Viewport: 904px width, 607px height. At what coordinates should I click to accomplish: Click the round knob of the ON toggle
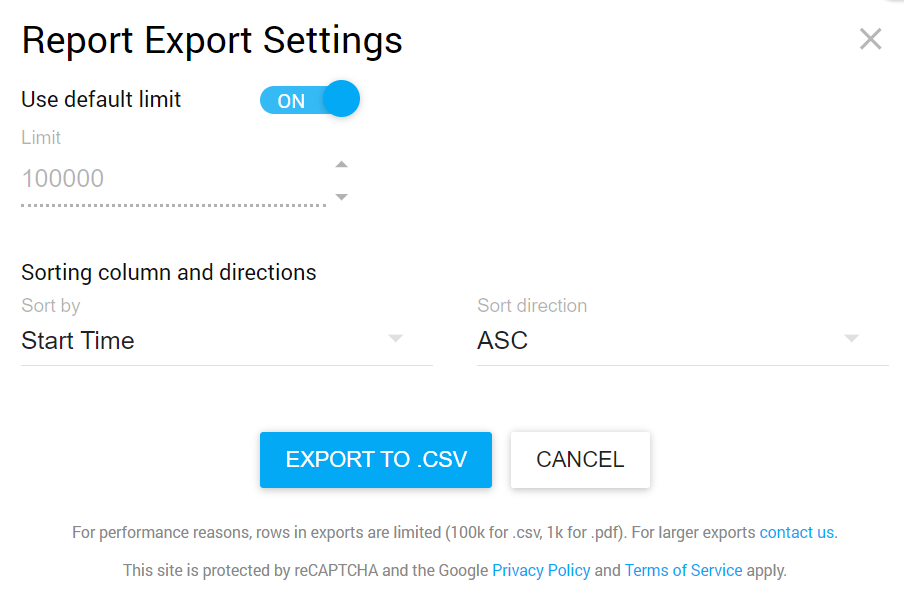pyautogui.click(x=341, y=100)
